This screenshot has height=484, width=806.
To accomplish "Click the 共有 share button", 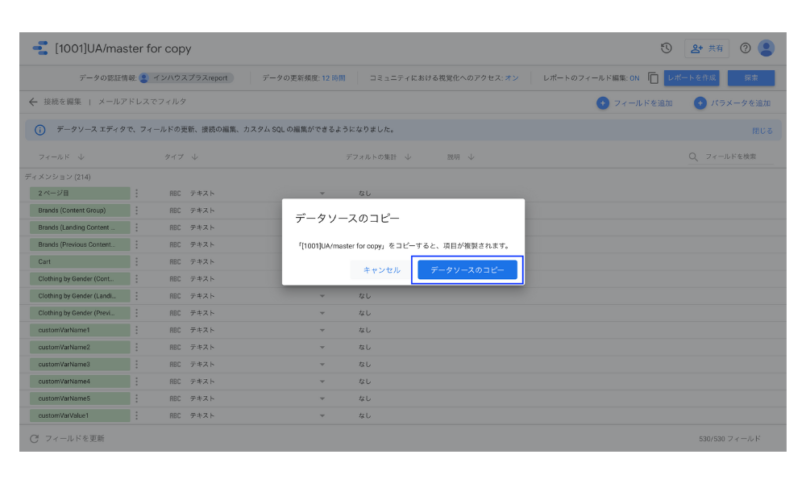I will point(706,48).
